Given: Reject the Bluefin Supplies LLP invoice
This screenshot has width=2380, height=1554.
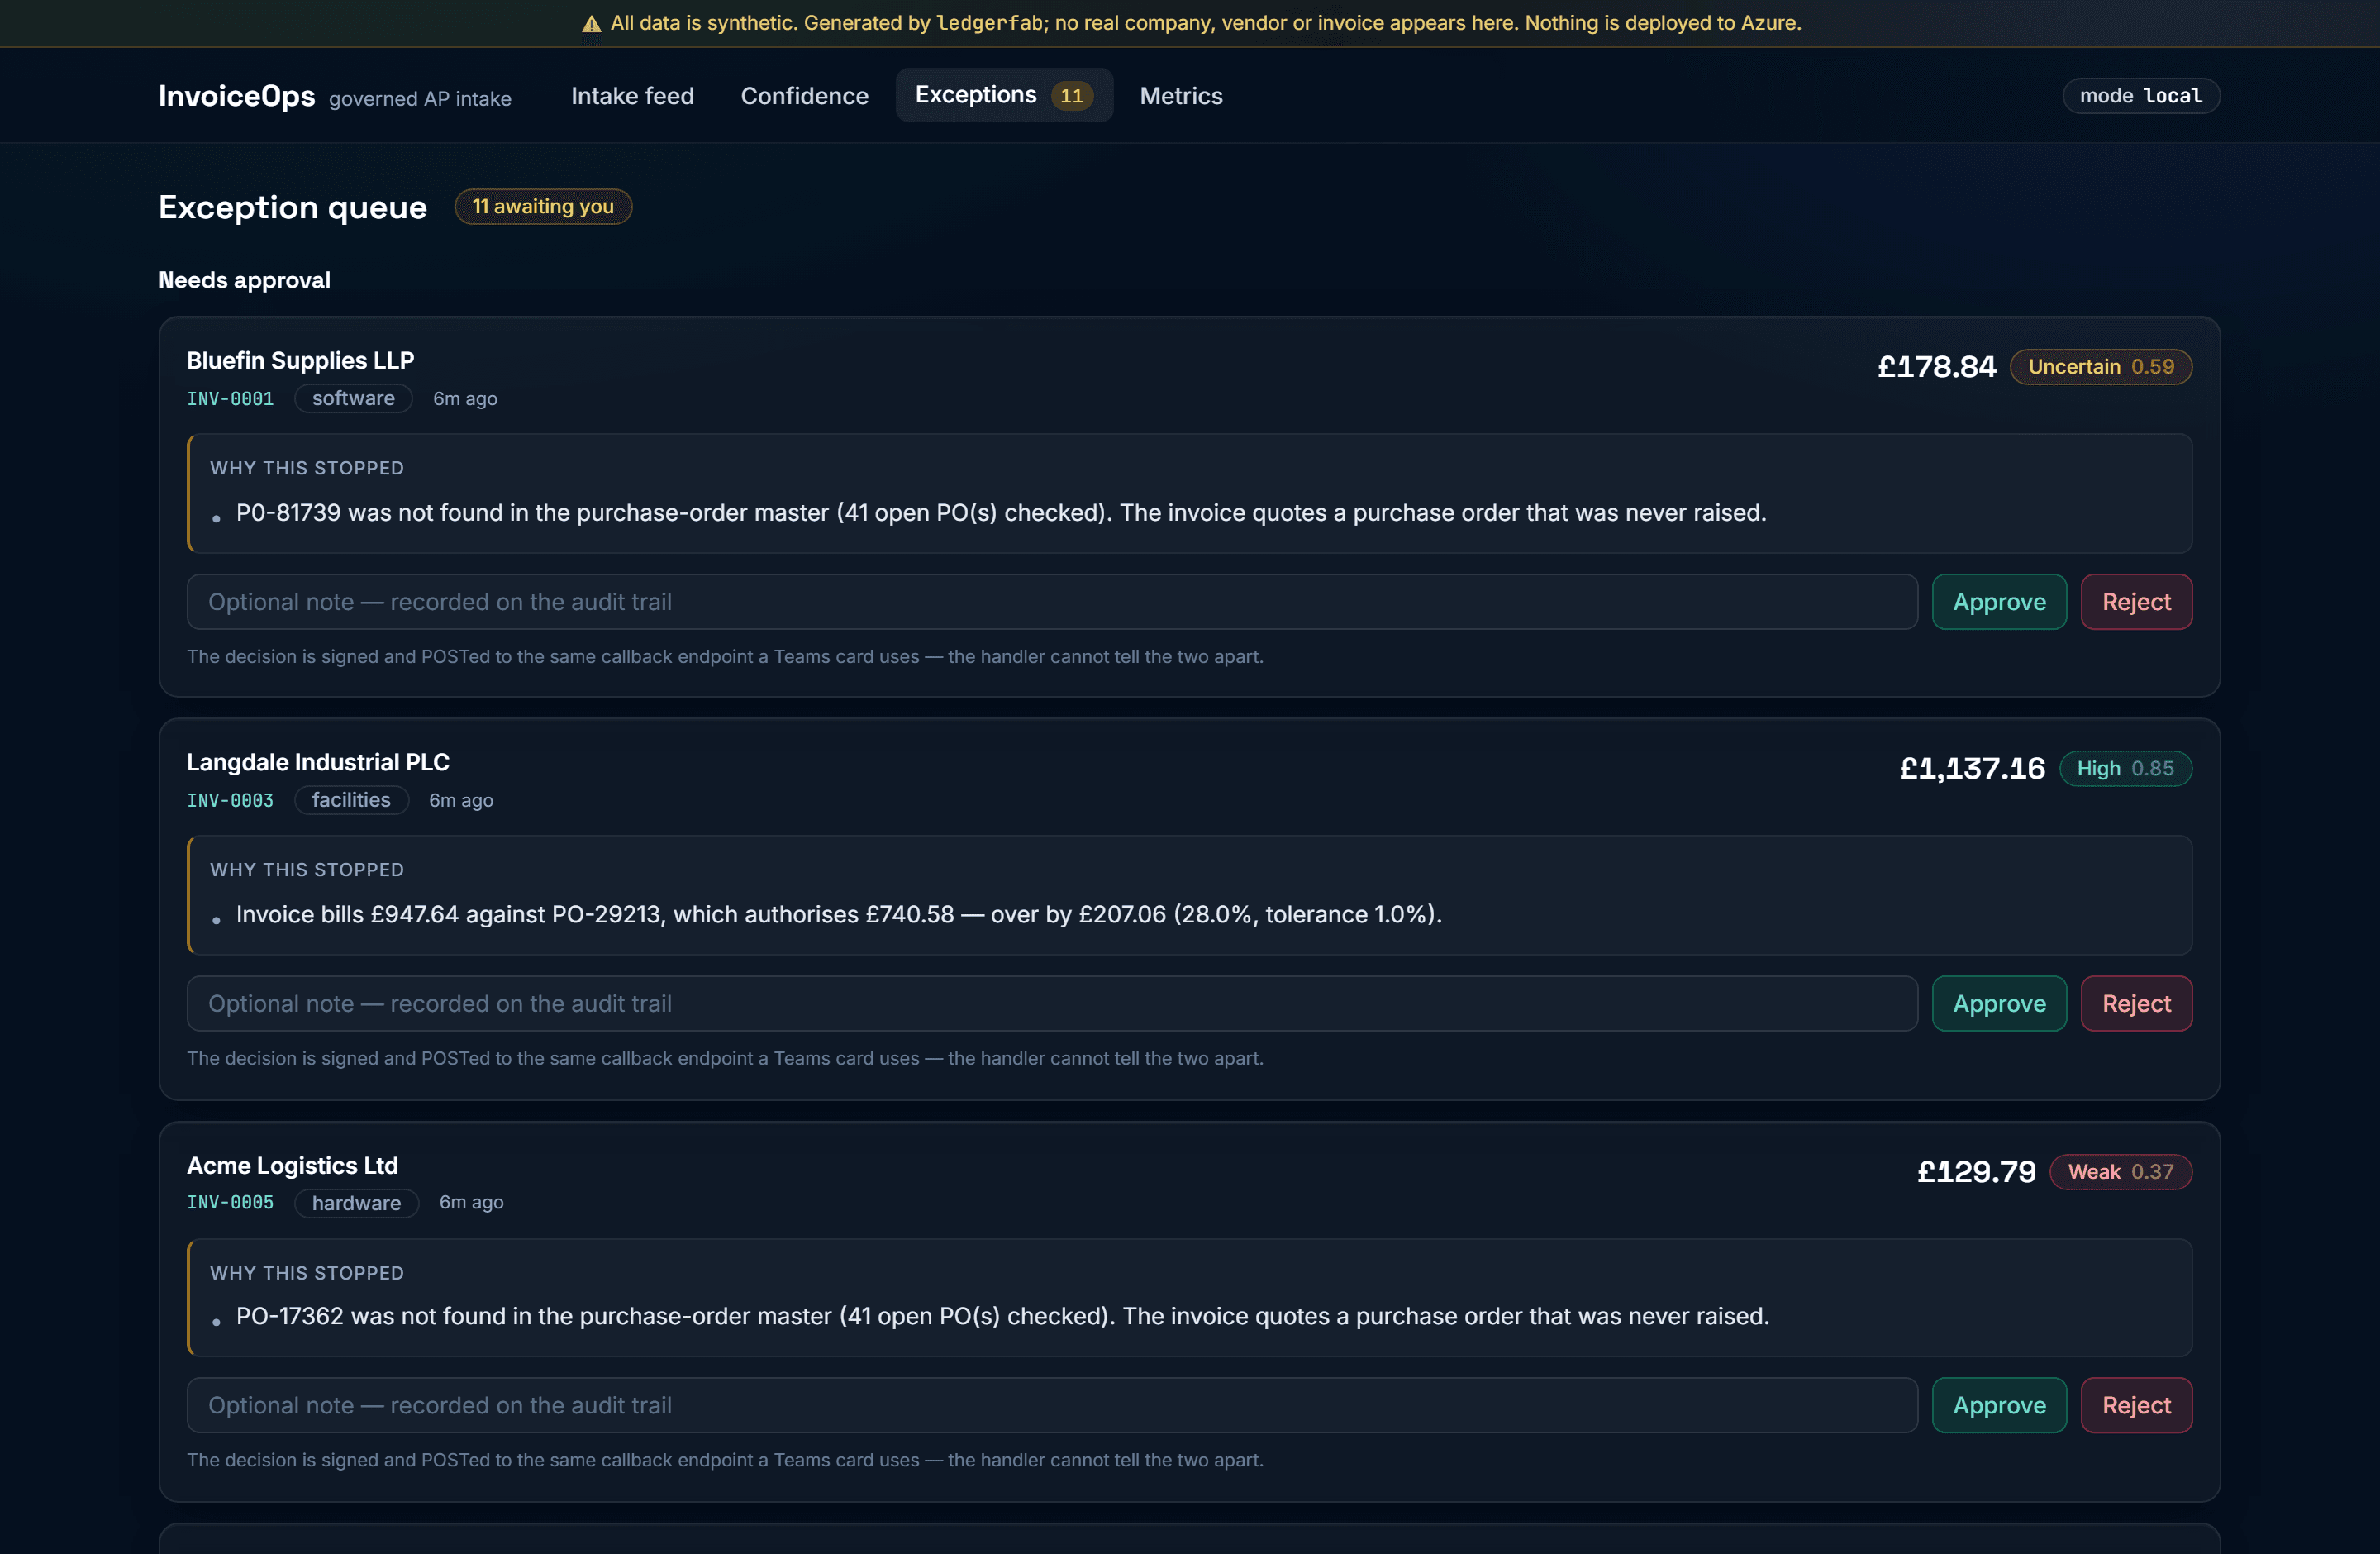Looking at the screenshot, I should coord(2136,602).
